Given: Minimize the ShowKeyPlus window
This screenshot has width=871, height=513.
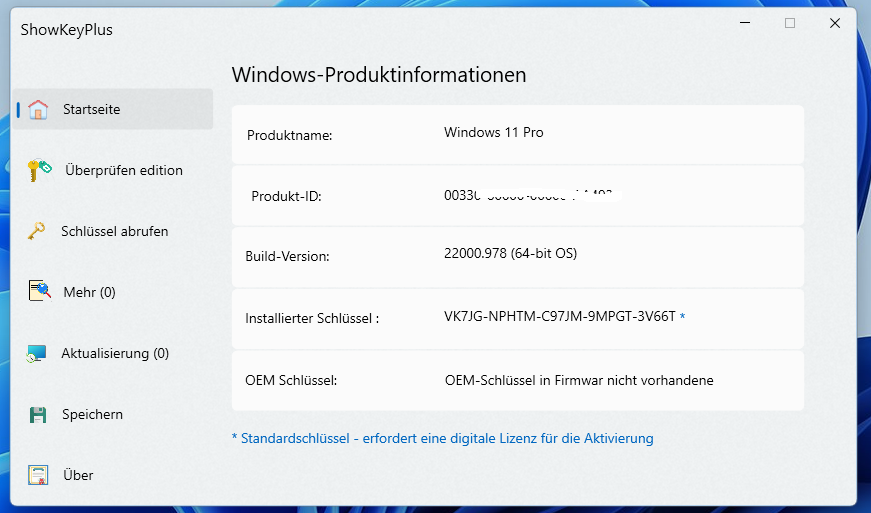Looking at the screenshot, I should [745, 23].
